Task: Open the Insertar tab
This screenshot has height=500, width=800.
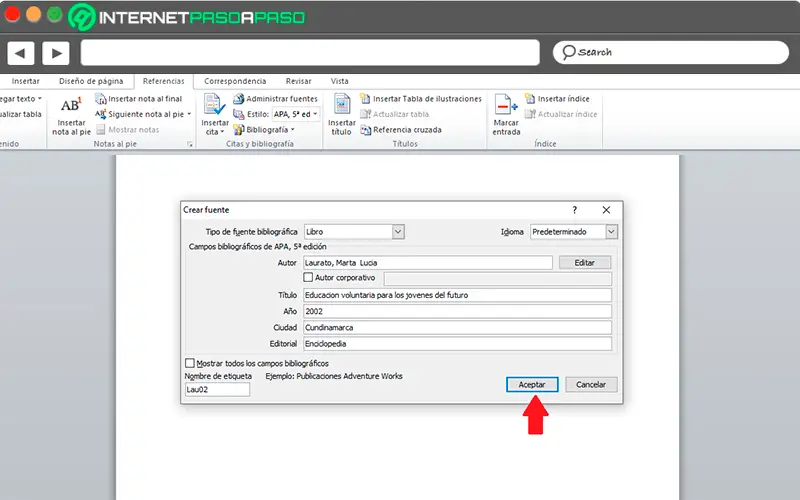Action: pyautogui.click(x=26, y=81)
